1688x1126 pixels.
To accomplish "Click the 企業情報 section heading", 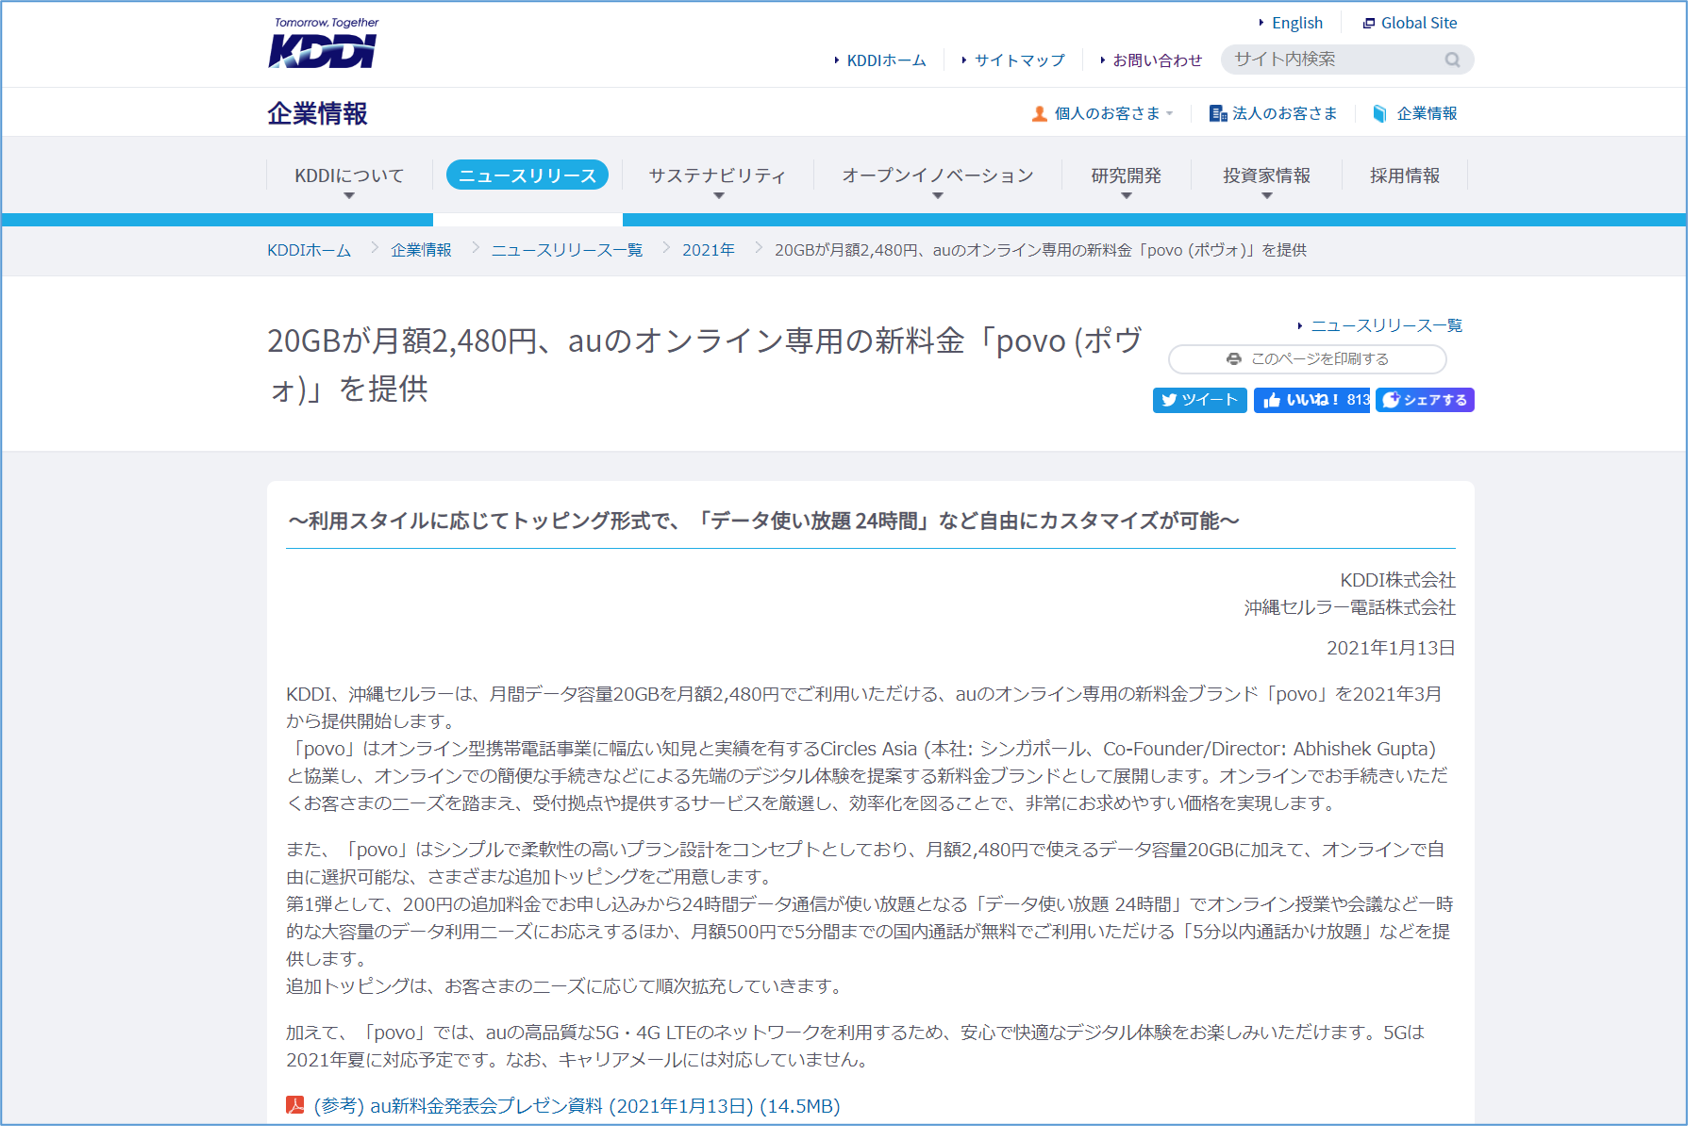I will 317,114.
